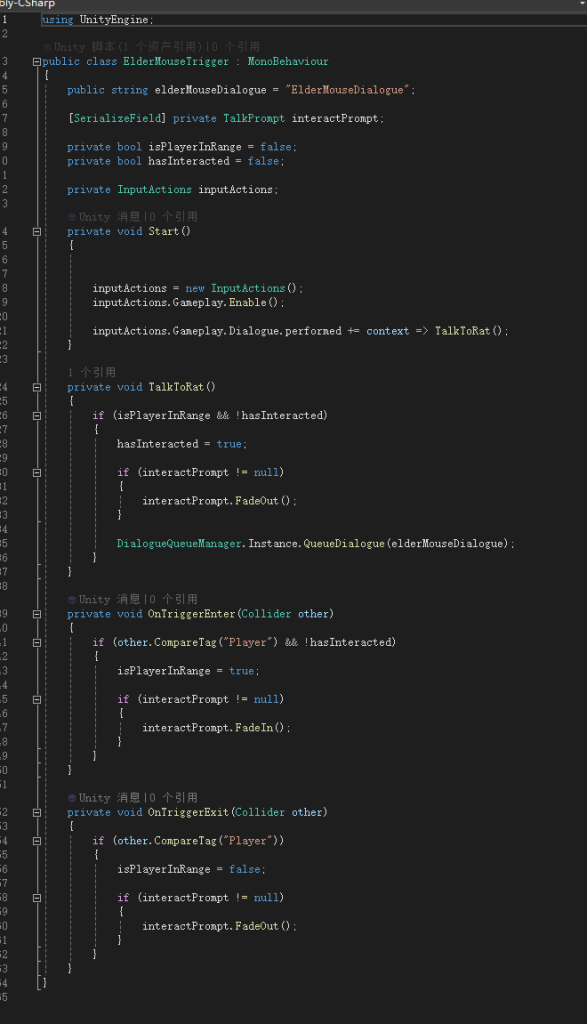Open 'Unity 消息' CodeLens above OnTriggerEnter
Image resolution: width=587 pixels, height=1024 pixels.
109,600
